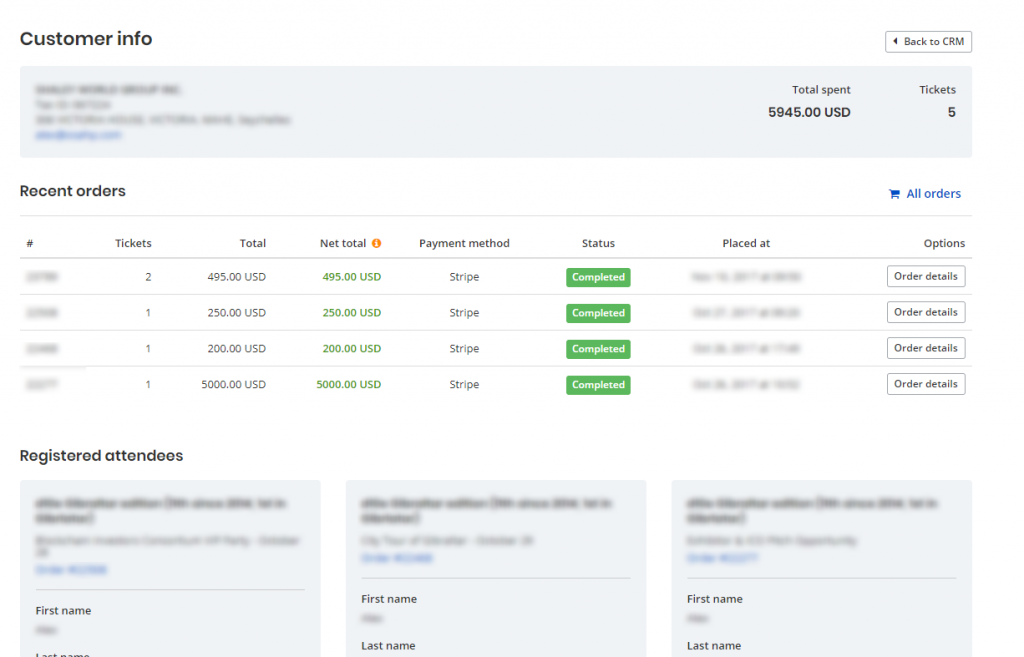Click the customer's blue email address link

(x=78, y=135)
